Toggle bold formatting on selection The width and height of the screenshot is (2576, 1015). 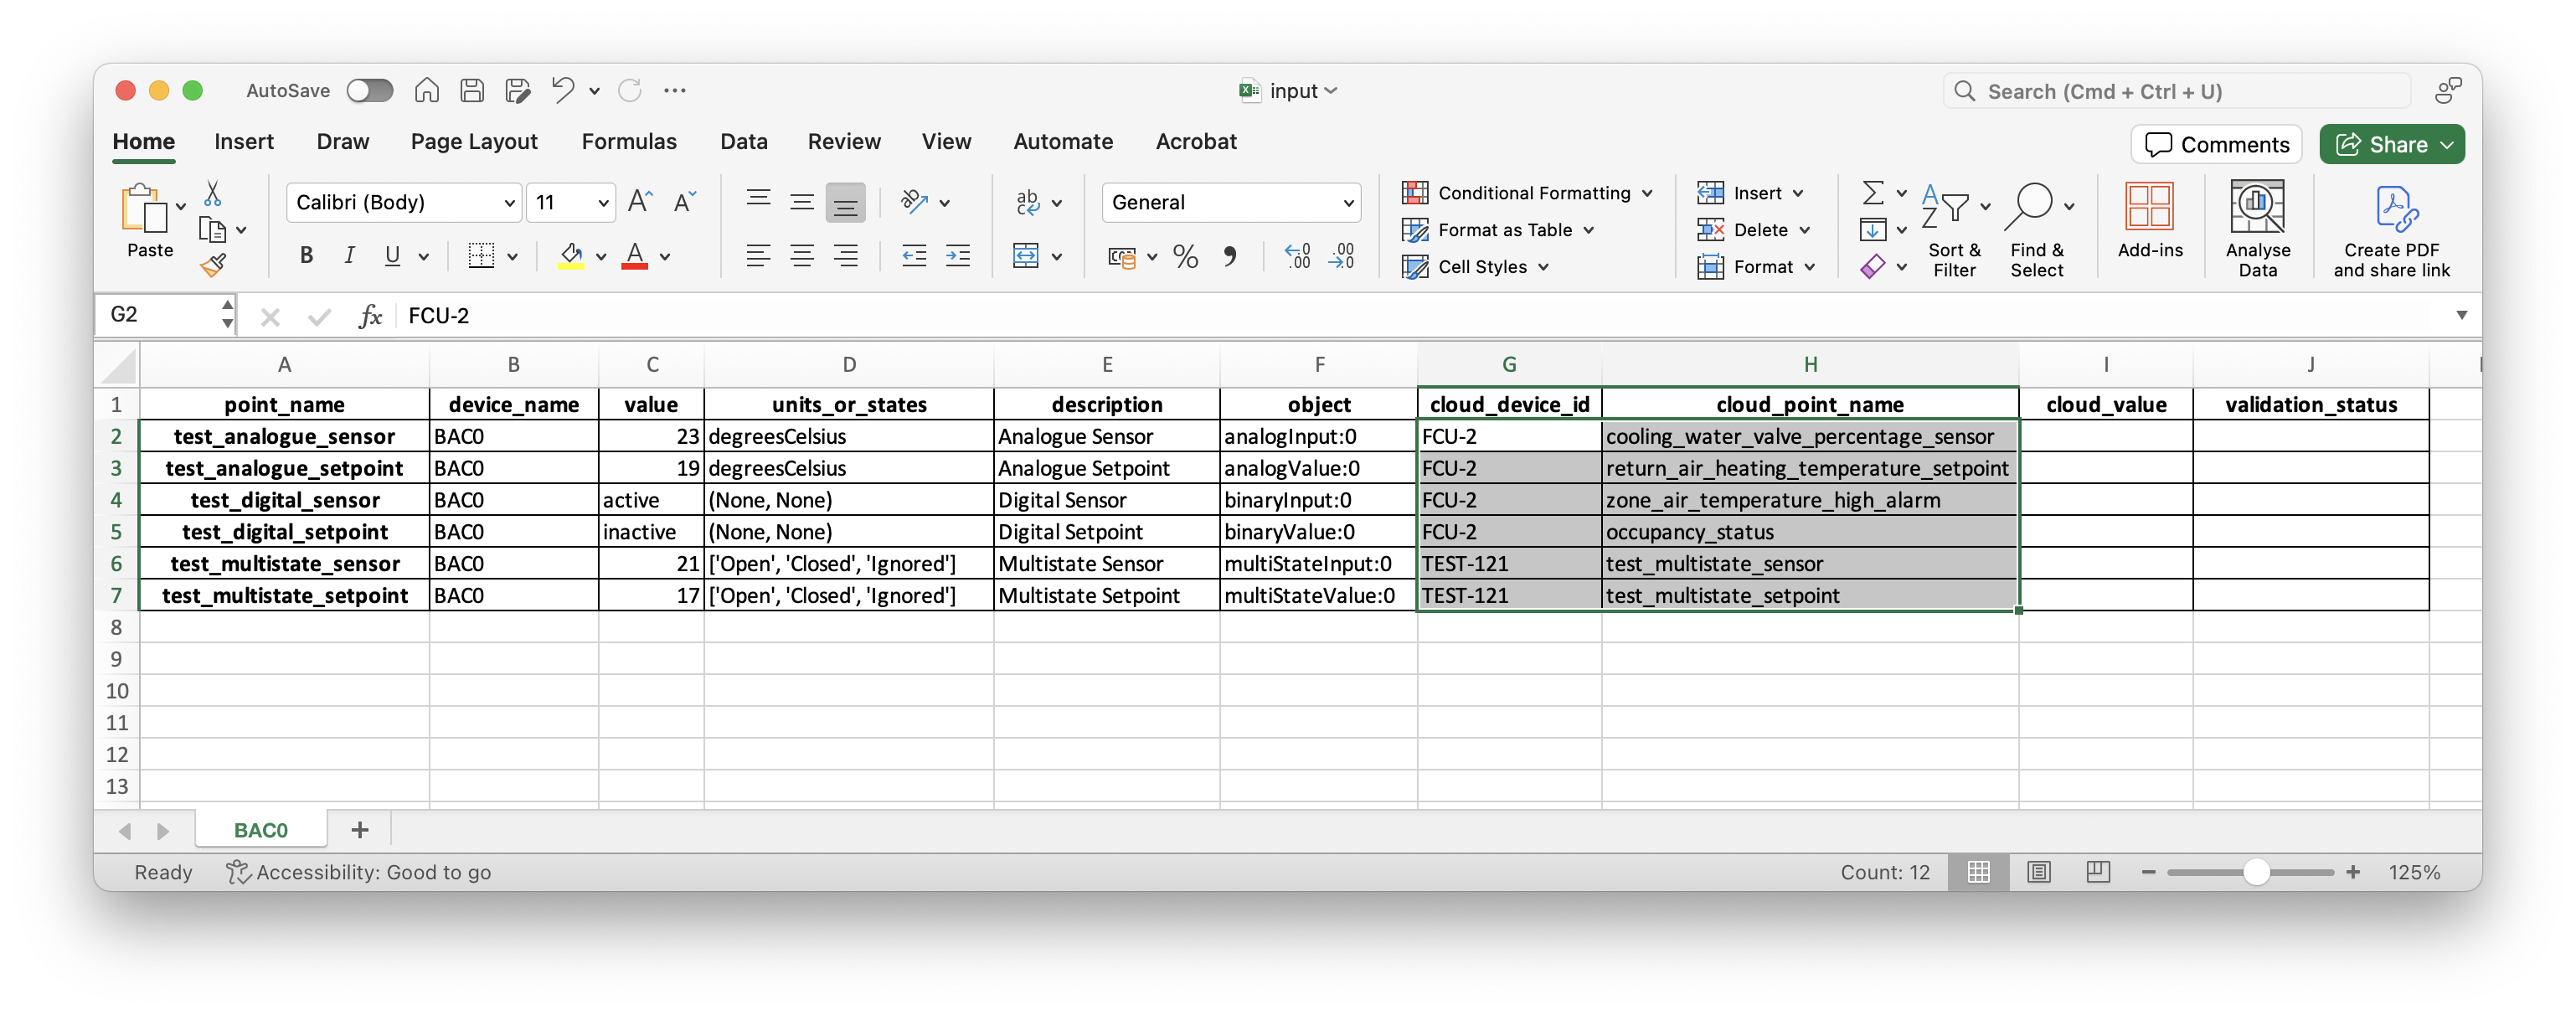click(304, 256)
